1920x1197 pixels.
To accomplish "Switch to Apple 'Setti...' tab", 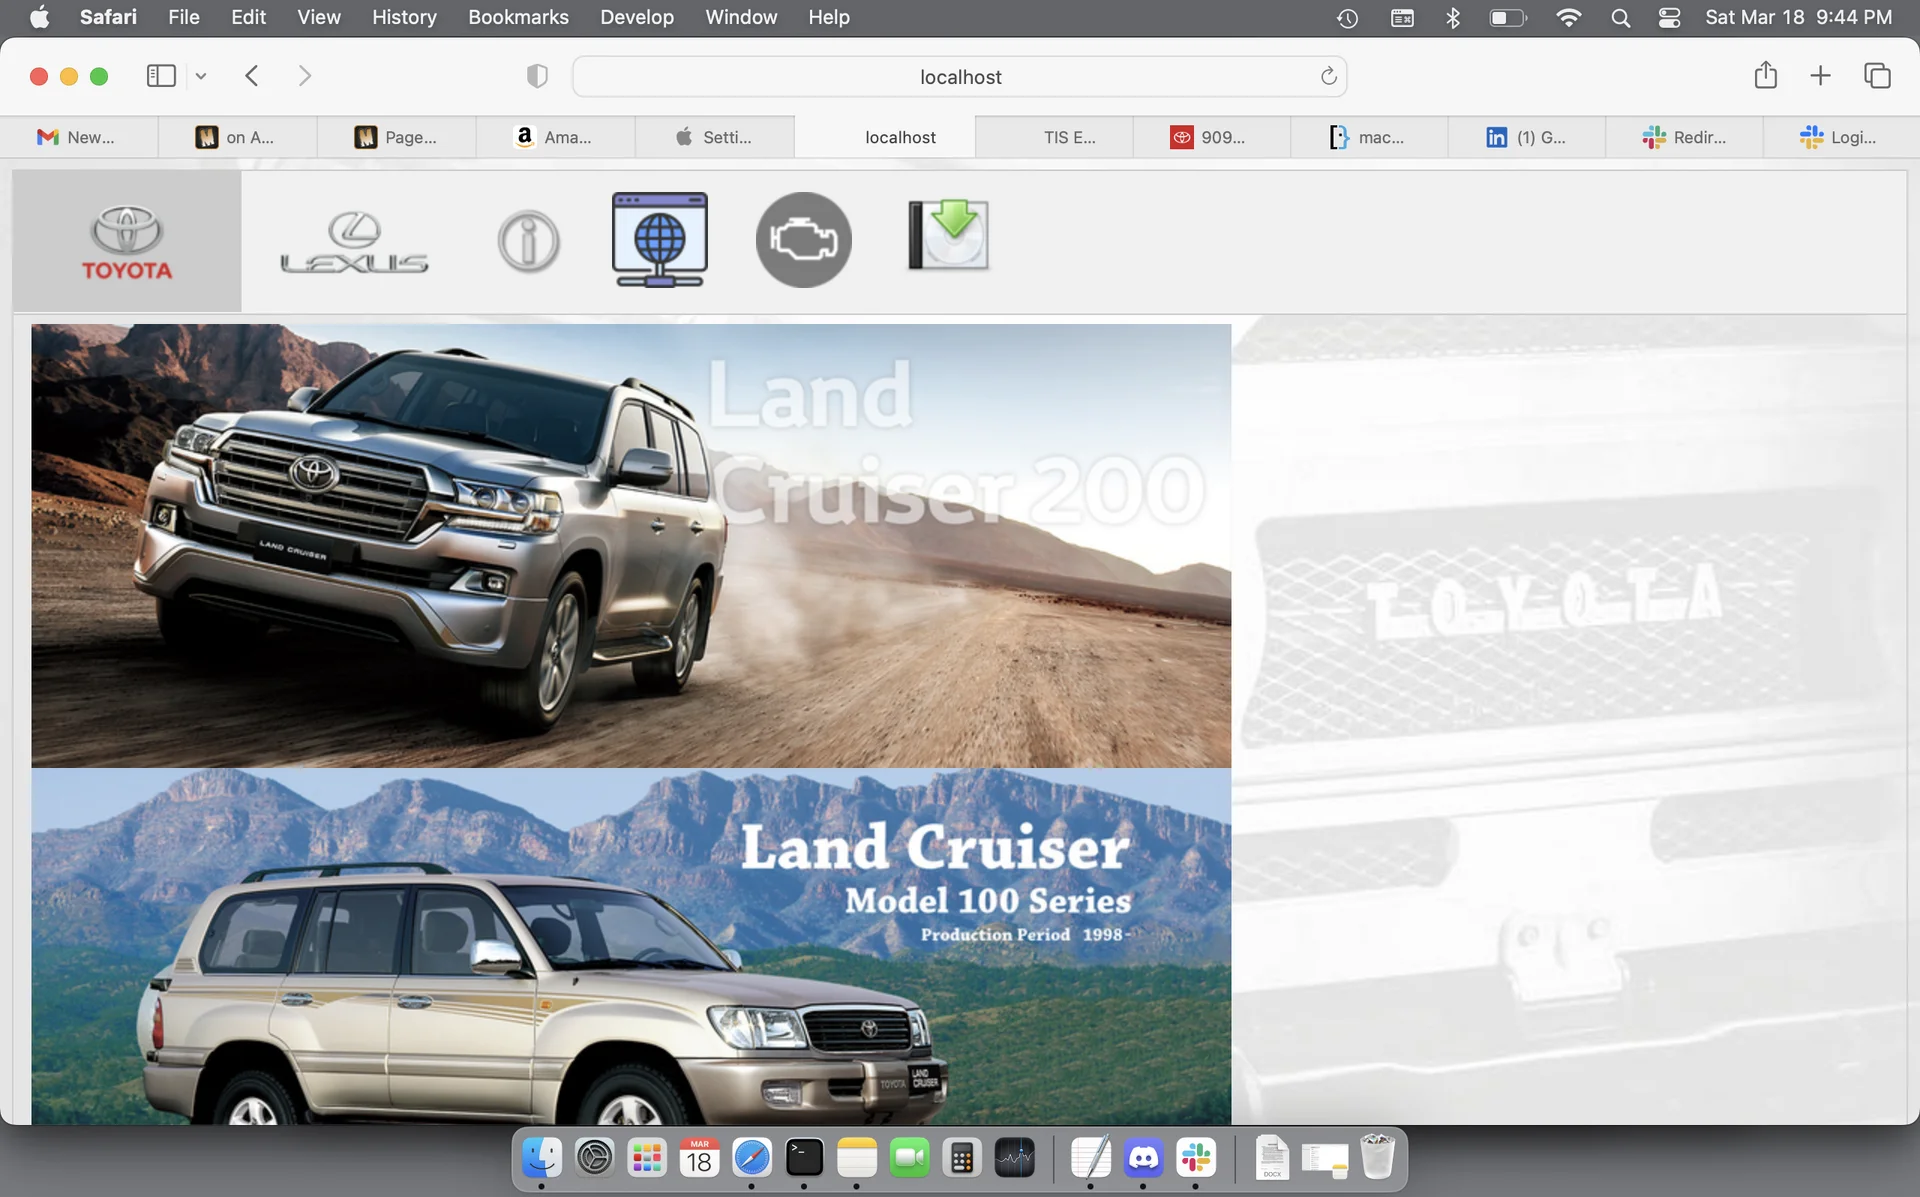I will point(714,137).
